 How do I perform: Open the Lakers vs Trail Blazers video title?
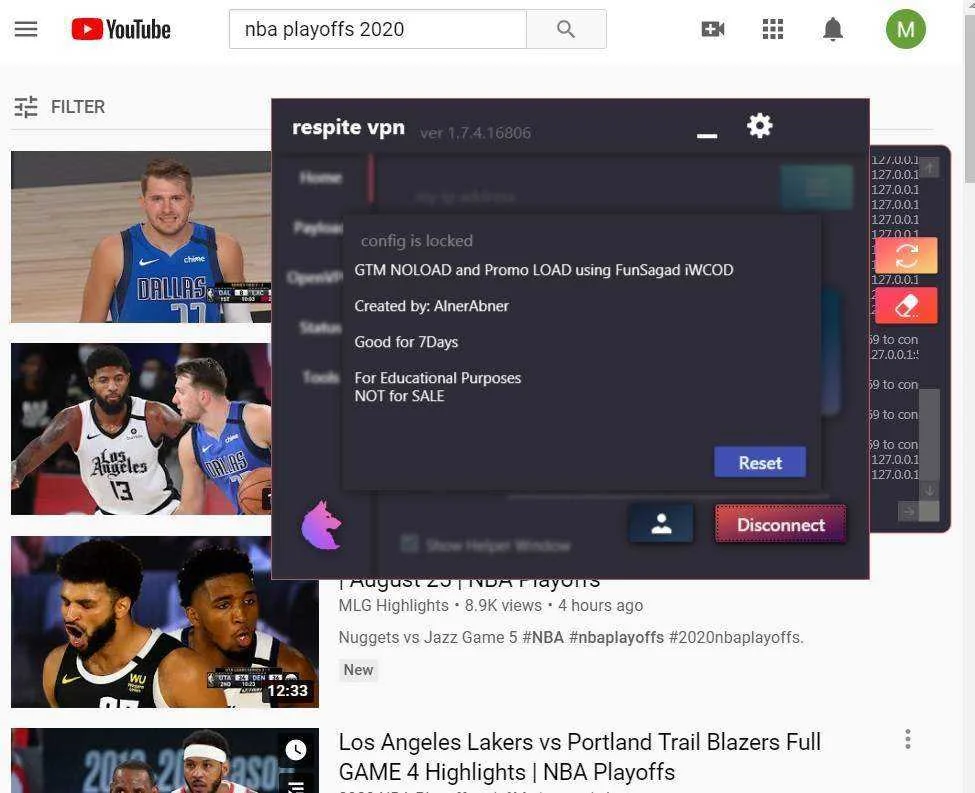[x=580, y=756]
